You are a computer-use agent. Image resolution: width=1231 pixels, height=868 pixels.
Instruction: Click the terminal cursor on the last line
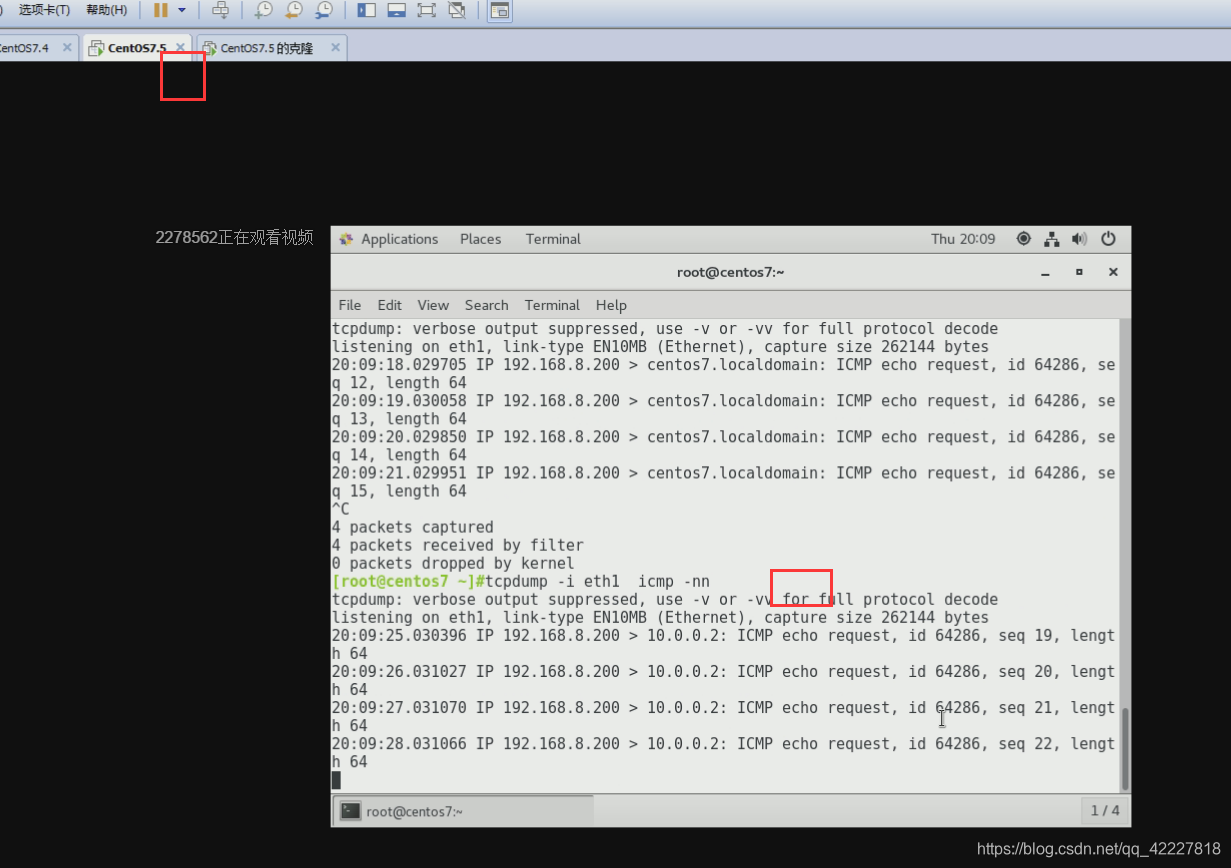[x=336, y=780]
